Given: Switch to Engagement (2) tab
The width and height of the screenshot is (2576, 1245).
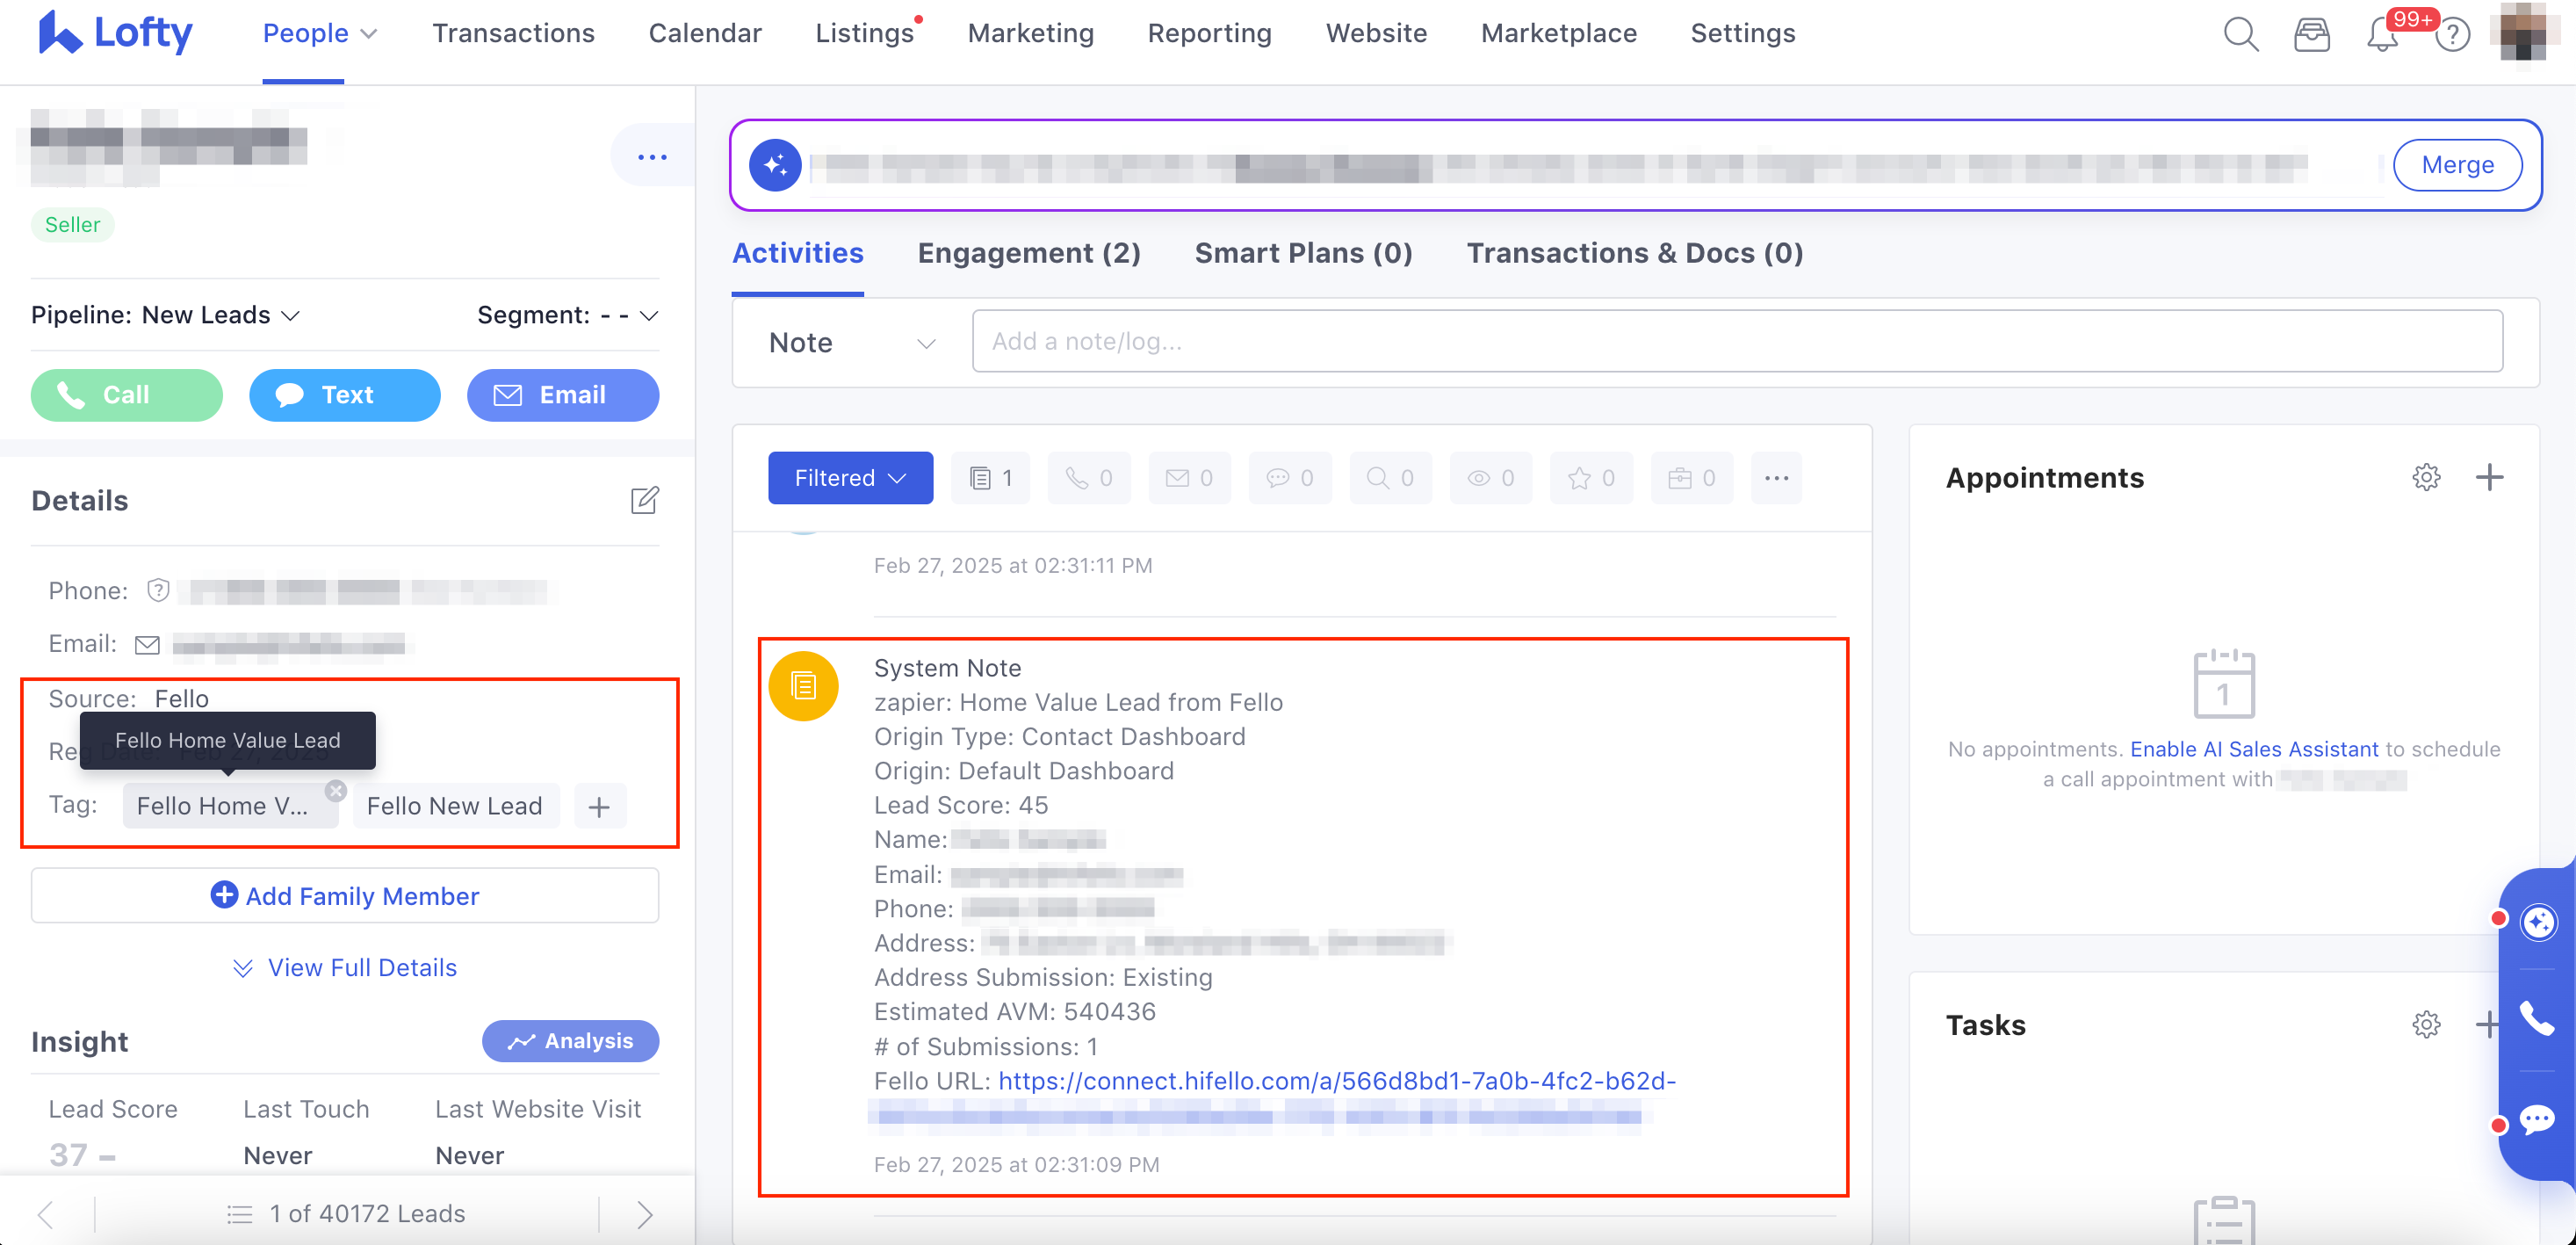Looking at the screenshot, I should [x=1029, y=253].
